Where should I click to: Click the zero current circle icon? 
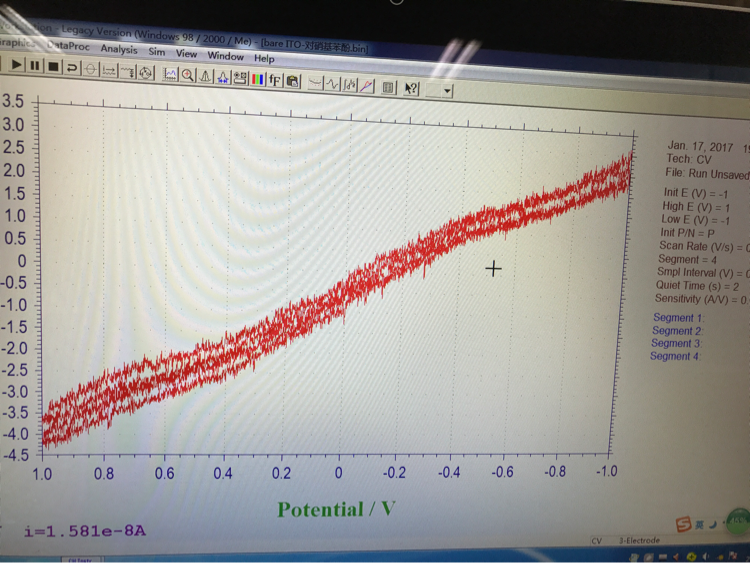coord(90,69)
